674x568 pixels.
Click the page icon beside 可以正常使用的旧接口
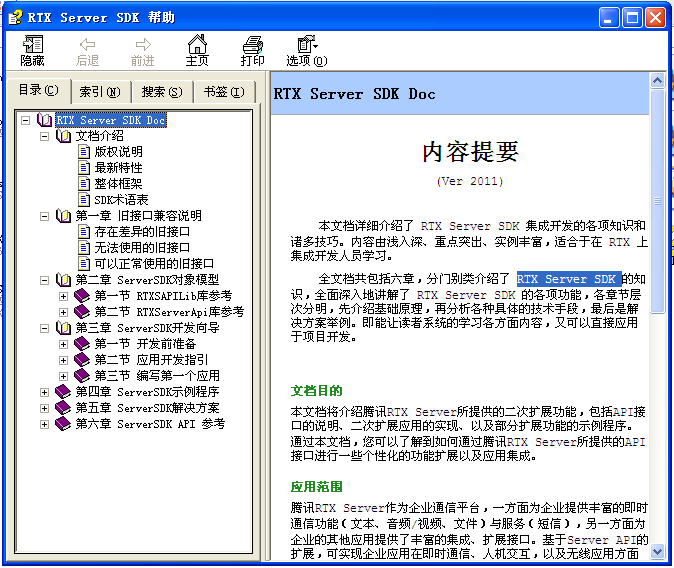point(84,264)
